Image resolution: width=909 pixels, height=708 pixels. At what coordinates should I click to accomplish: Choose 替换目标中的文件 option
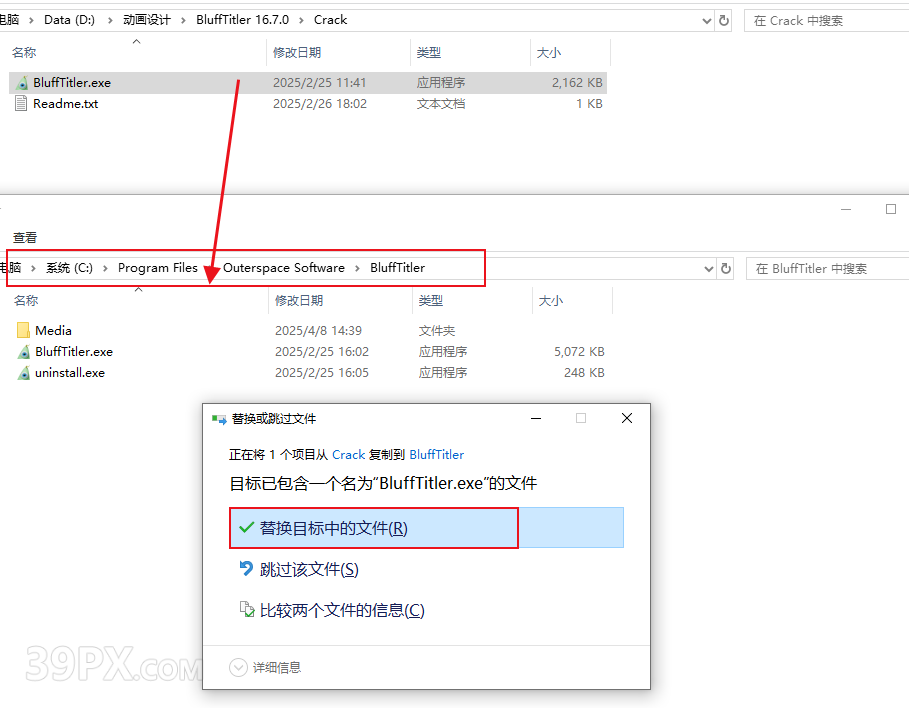[x=334, y=528]
